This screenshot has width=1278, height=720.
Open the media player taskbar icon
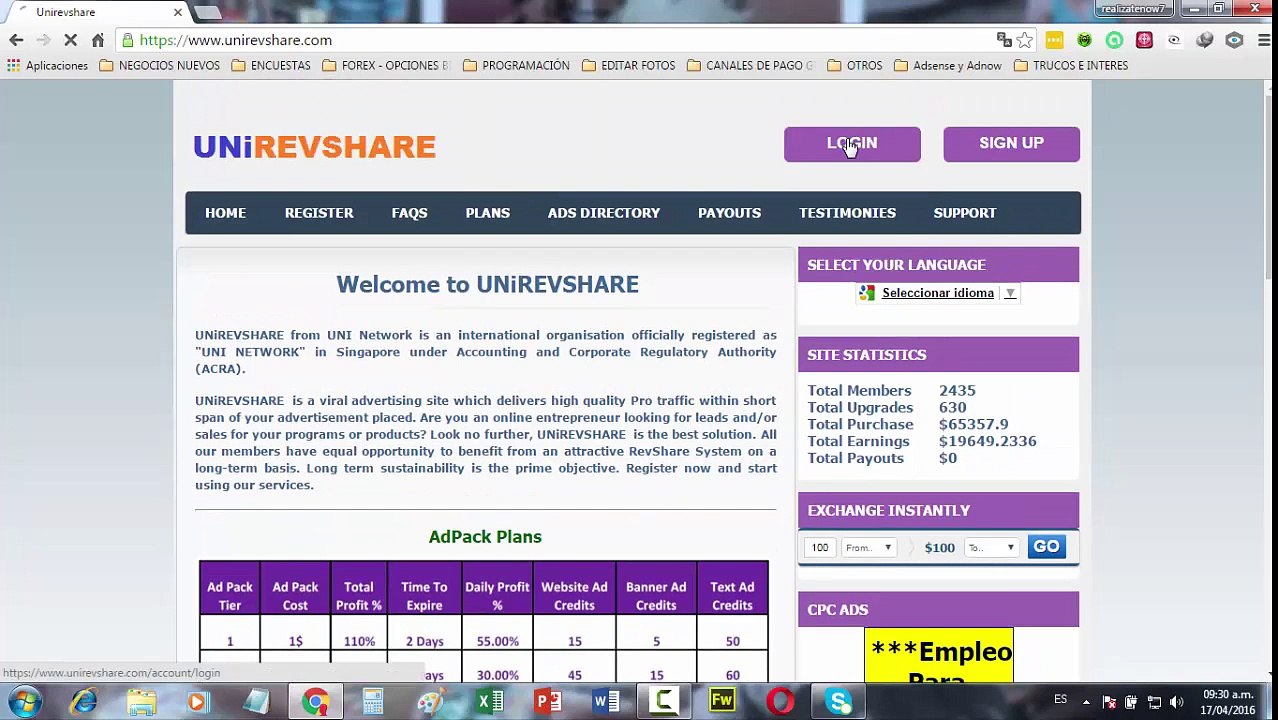click(x=197, y=701)
